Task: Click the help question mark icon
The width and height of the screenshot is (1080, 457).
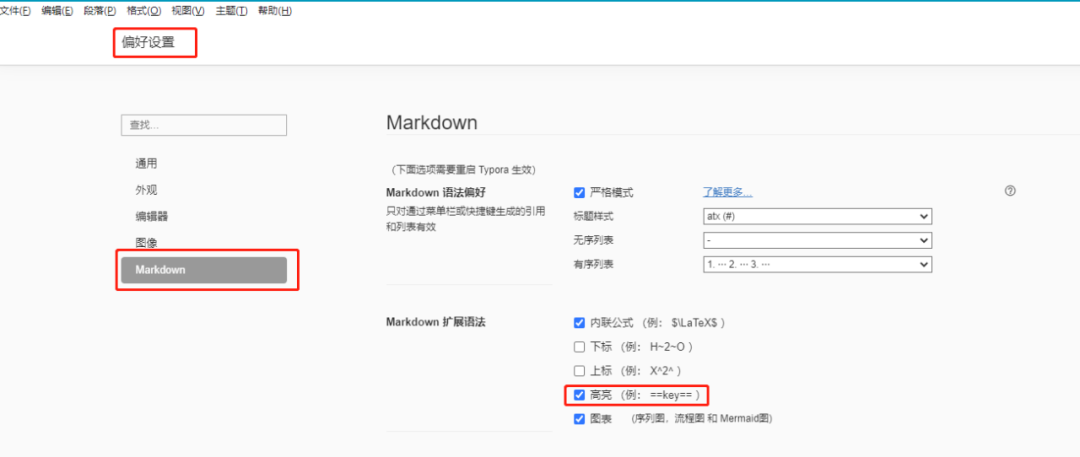Action: [x=1010, y=191]
